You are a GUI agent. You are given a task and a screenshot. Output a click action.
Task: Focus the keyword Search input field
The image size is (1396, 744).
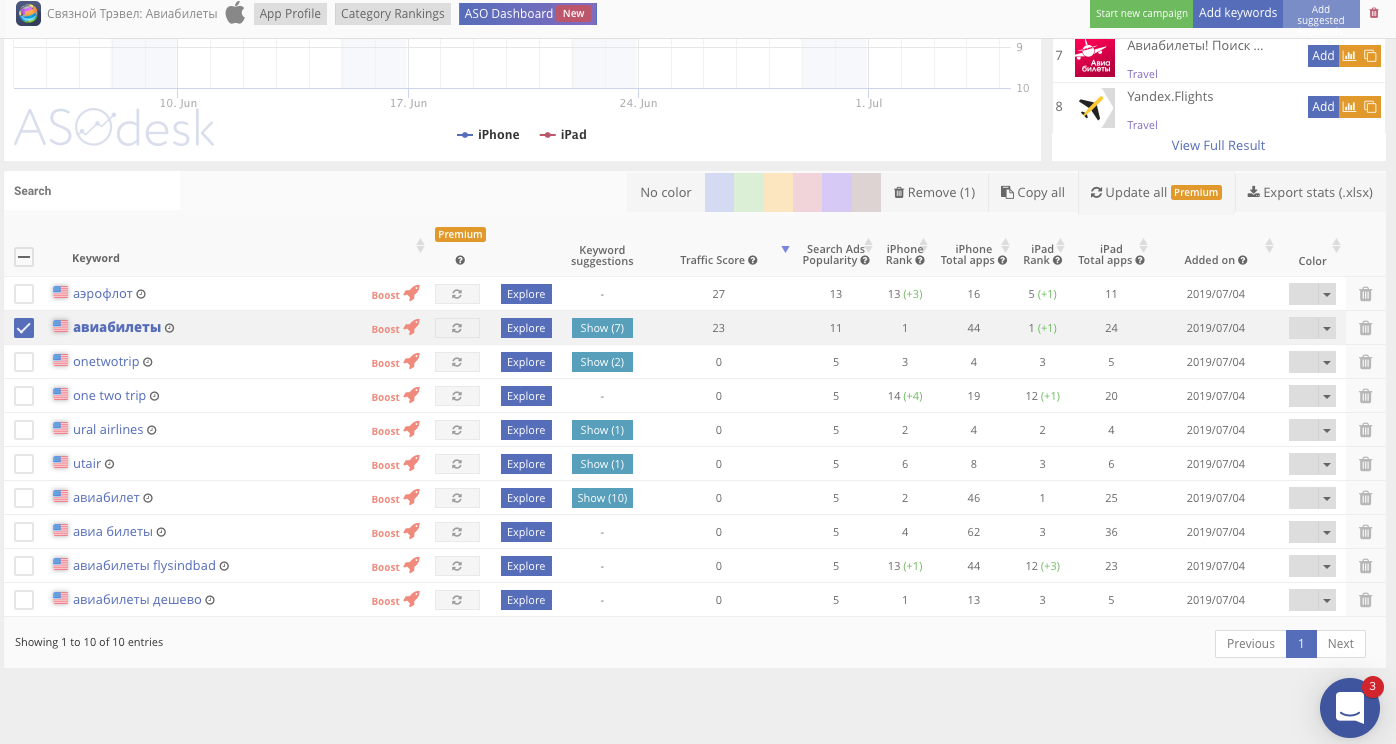[92, 191]
